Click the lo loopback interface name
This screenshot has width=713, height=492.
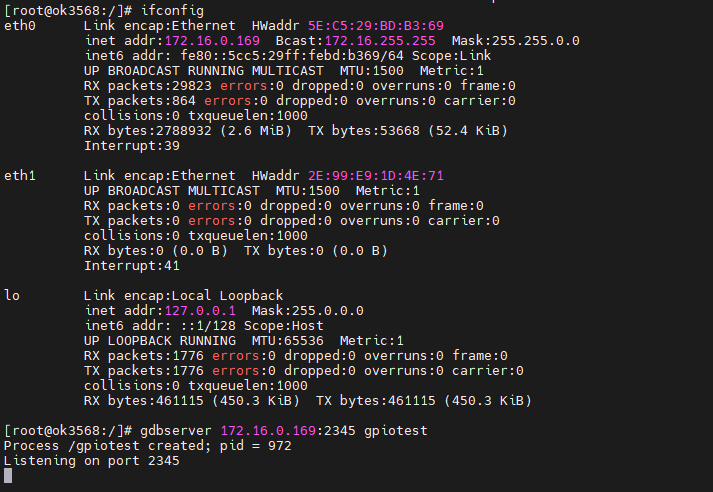coord(12,295)
